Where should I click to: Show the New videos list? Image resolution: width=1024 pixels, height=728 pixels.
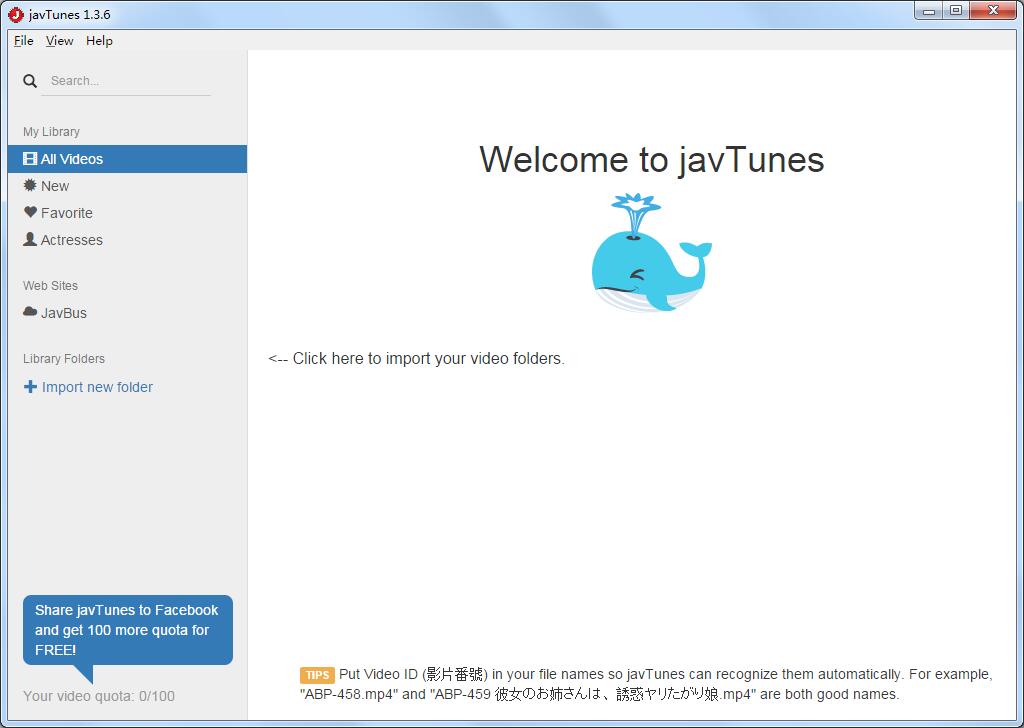[127, 186]
